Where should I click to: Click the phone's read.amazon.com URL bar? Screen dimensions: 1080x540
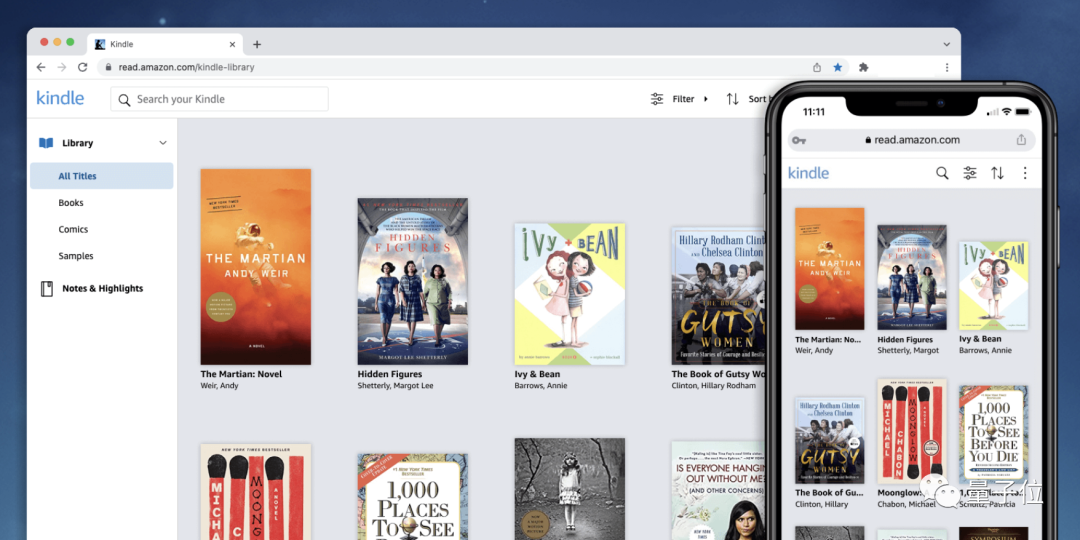tap(911, 140)
